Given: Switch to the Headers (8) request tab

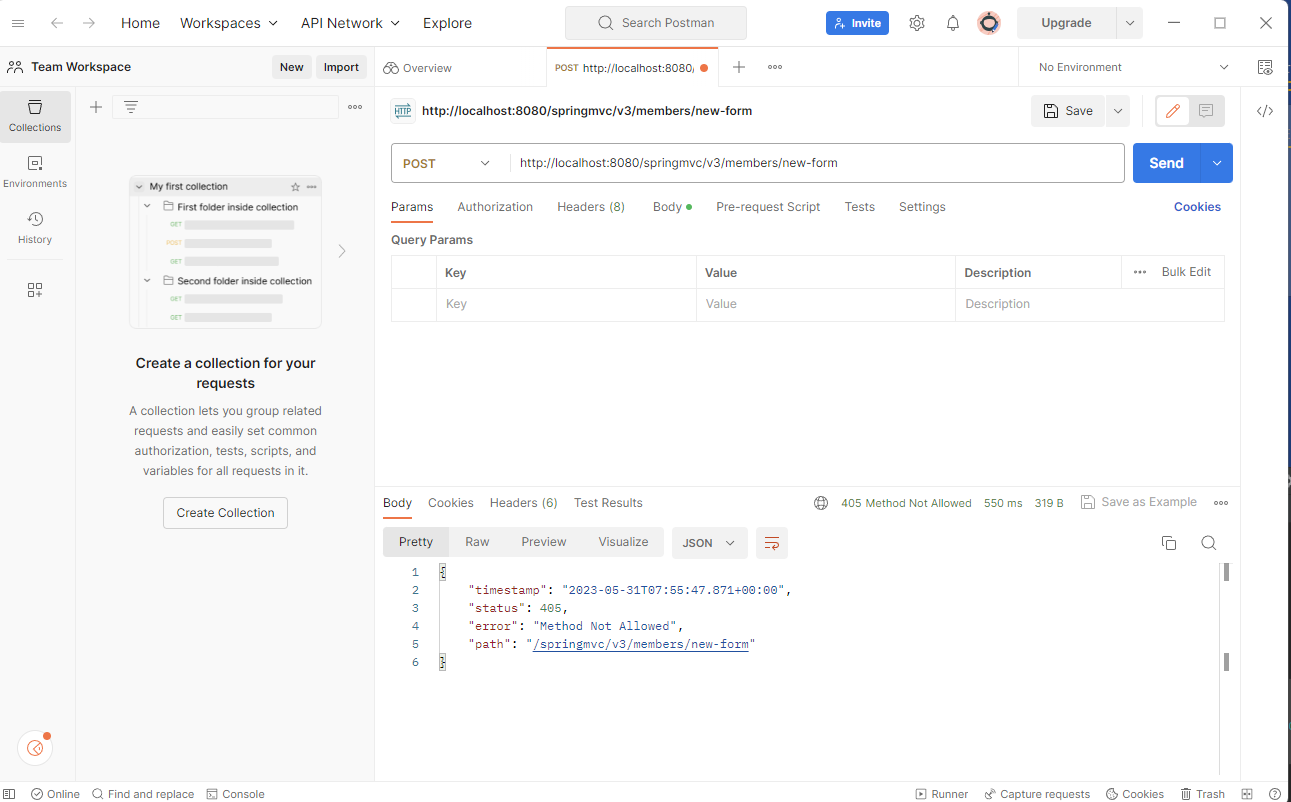Looking at the screenshot, I should (x=591, y=207).
